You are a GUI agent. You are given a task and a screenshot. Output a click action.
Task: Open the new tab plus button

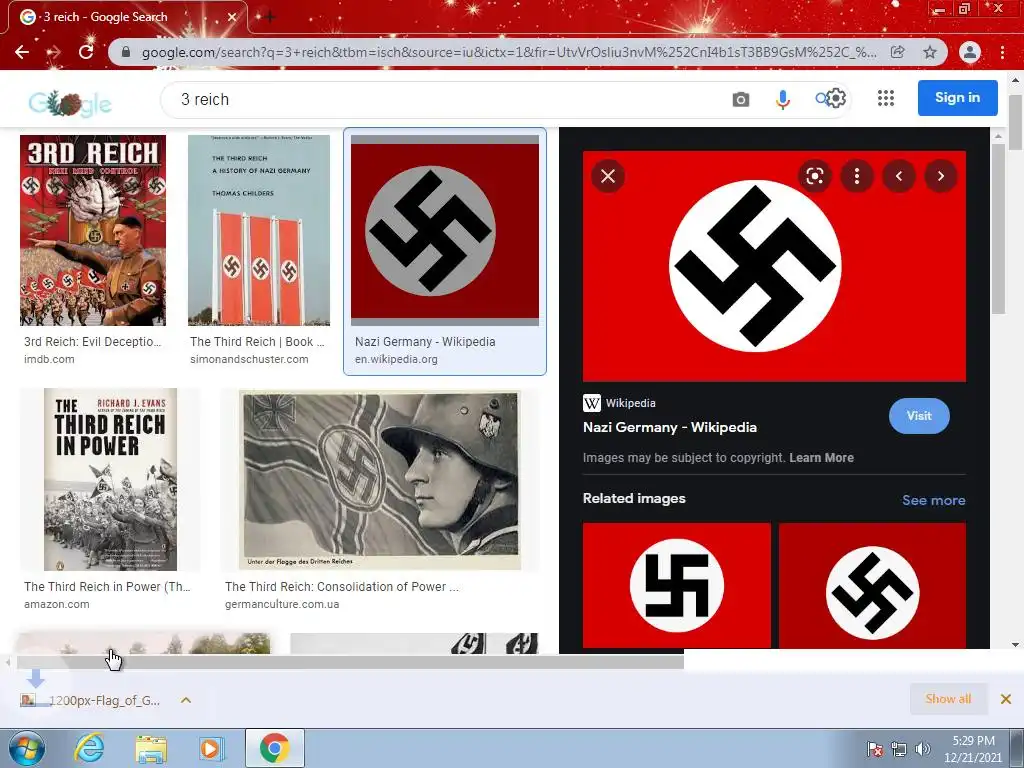point(269,17)
